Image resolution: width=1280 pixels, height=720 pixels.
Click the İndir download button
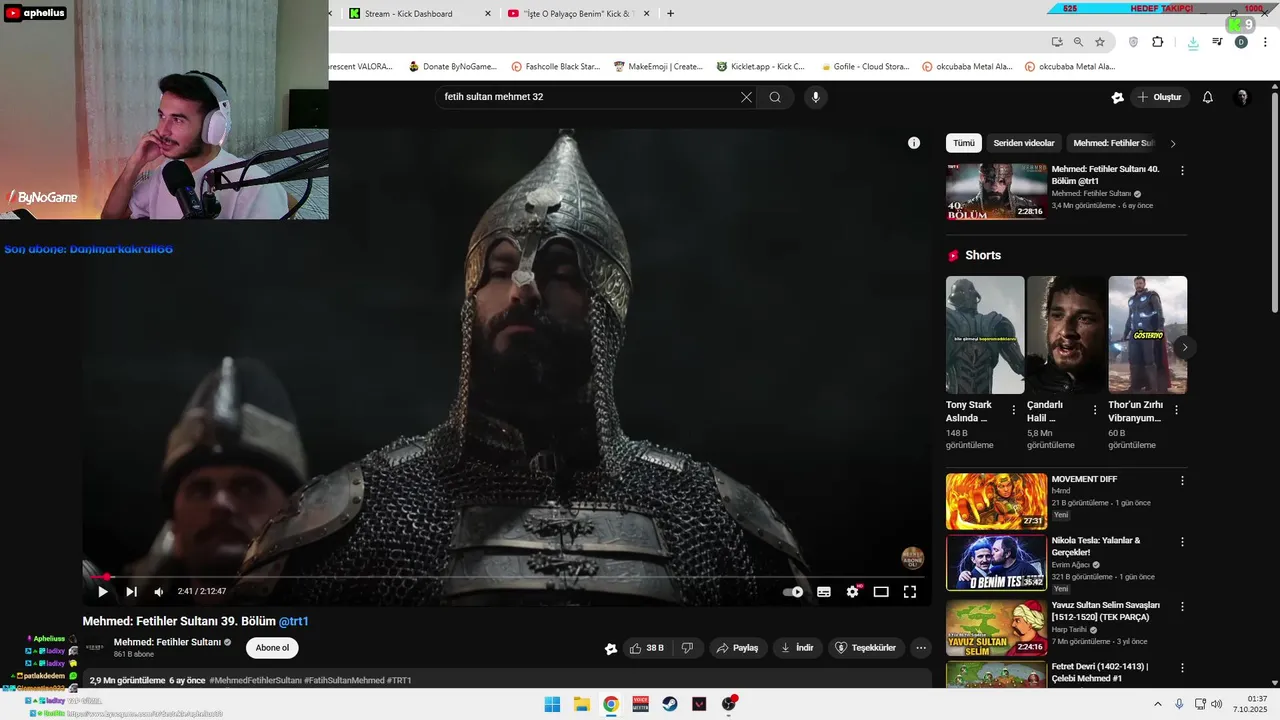tap(797, 648)
